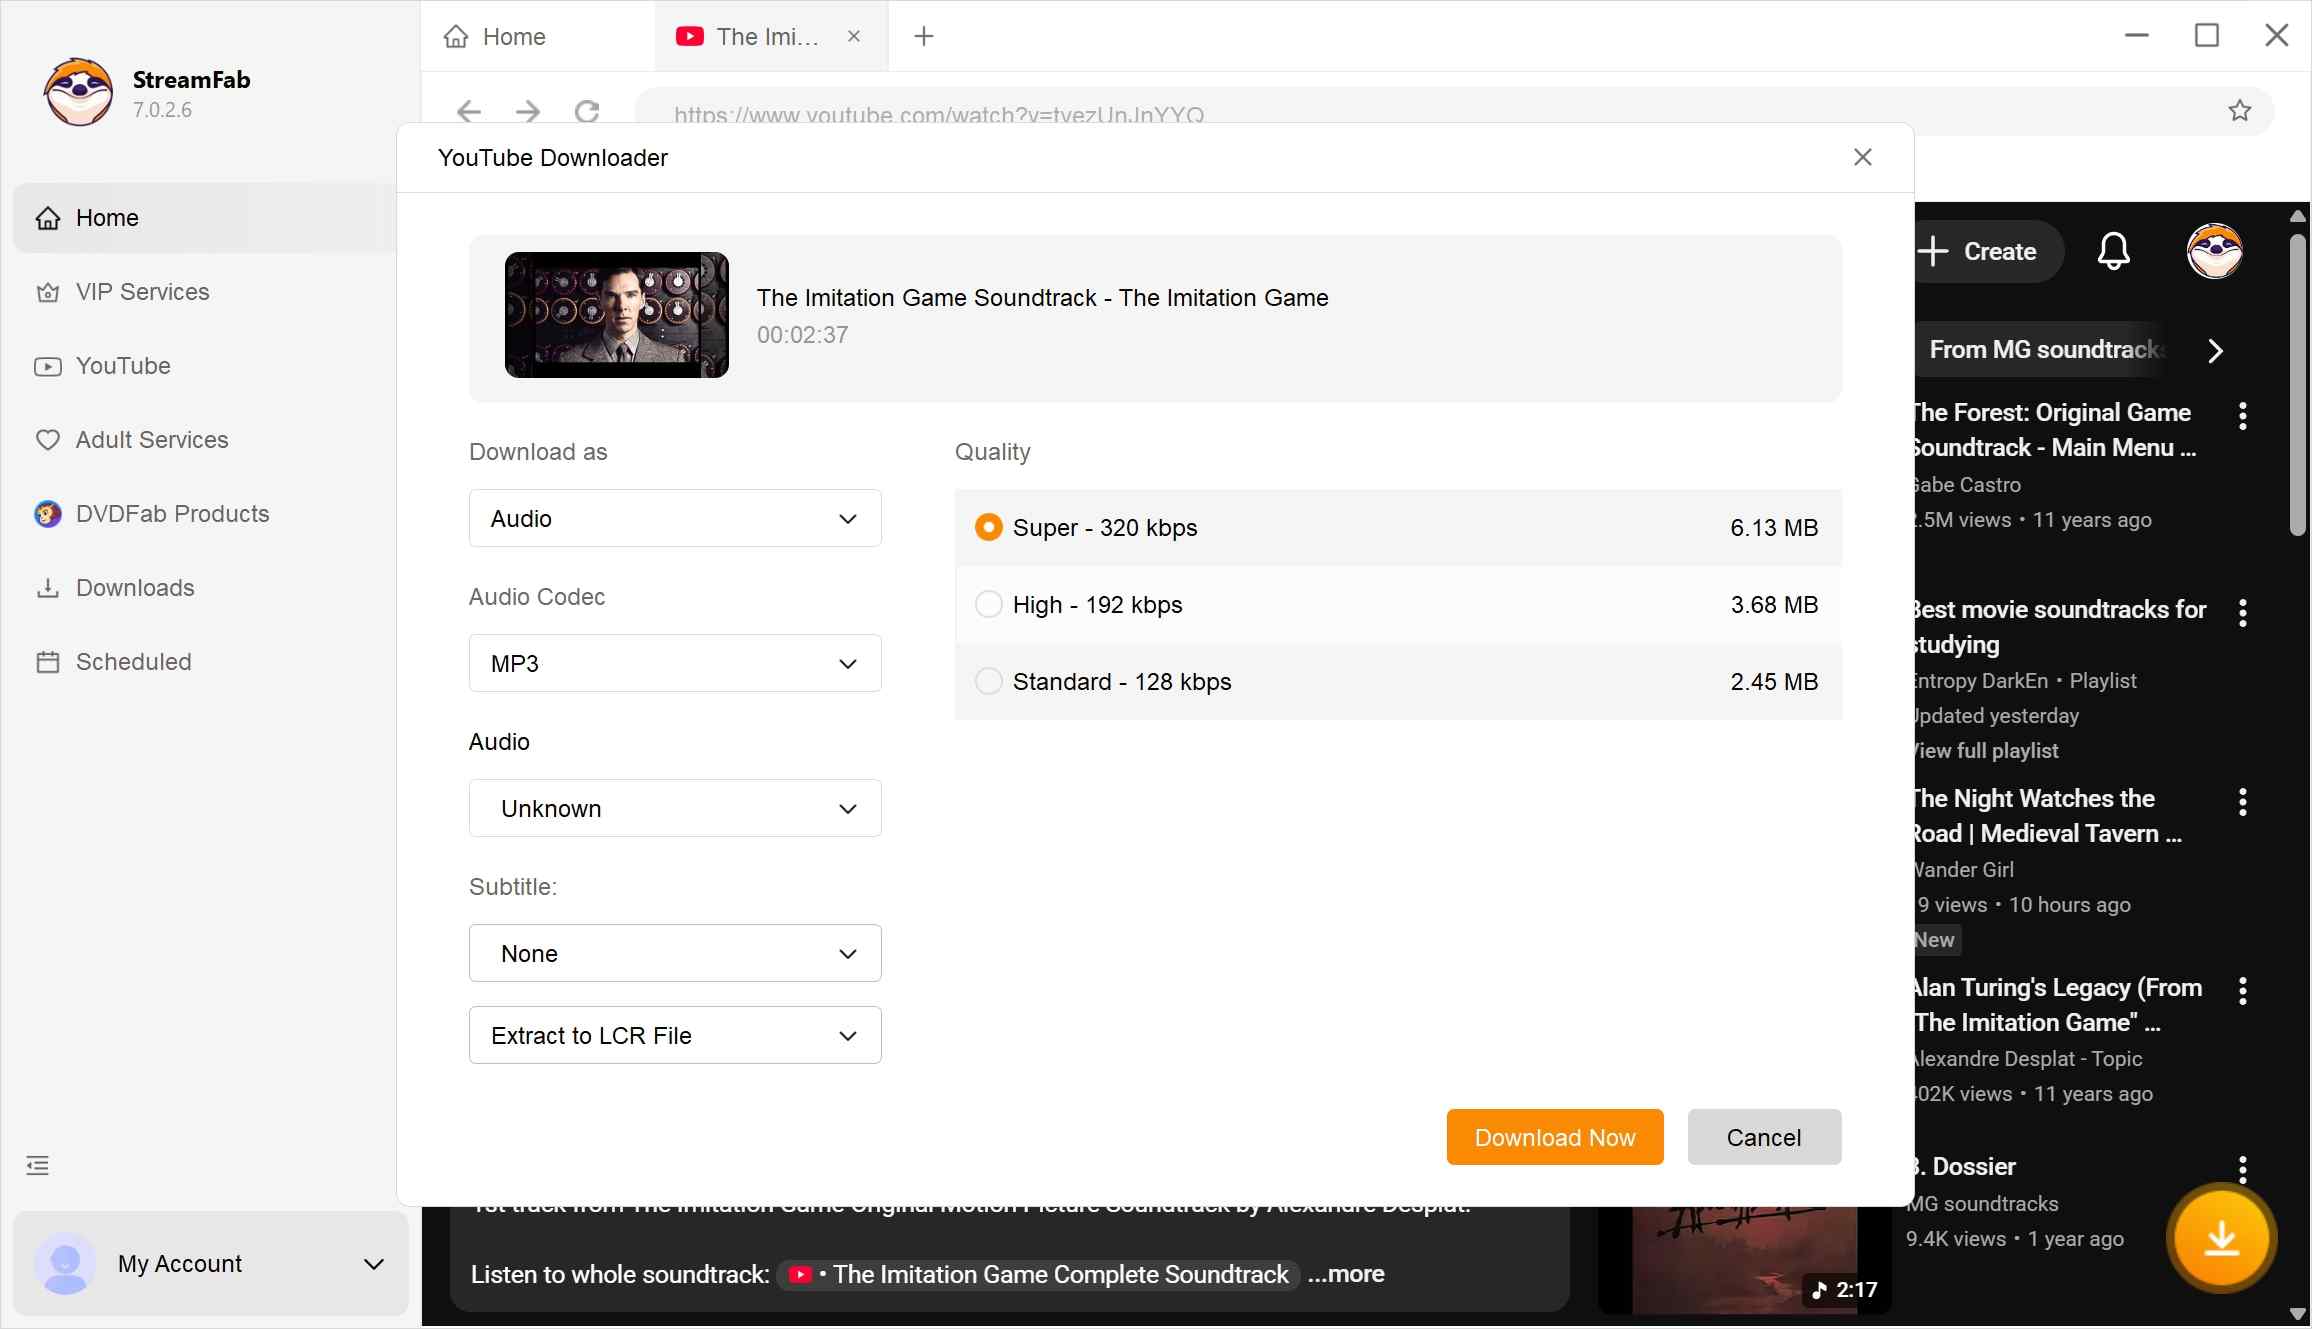The image size is (2312, 1329).
Task: Open the Audio Unknown dropdown
Action: pos(675,808)
